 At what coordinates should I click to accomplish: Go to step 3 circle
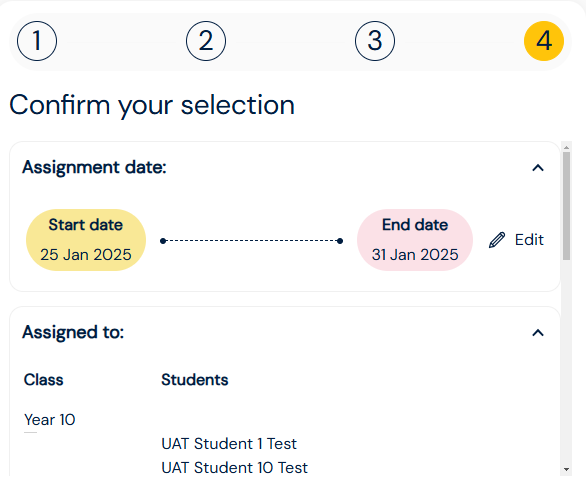pos(375,41)
